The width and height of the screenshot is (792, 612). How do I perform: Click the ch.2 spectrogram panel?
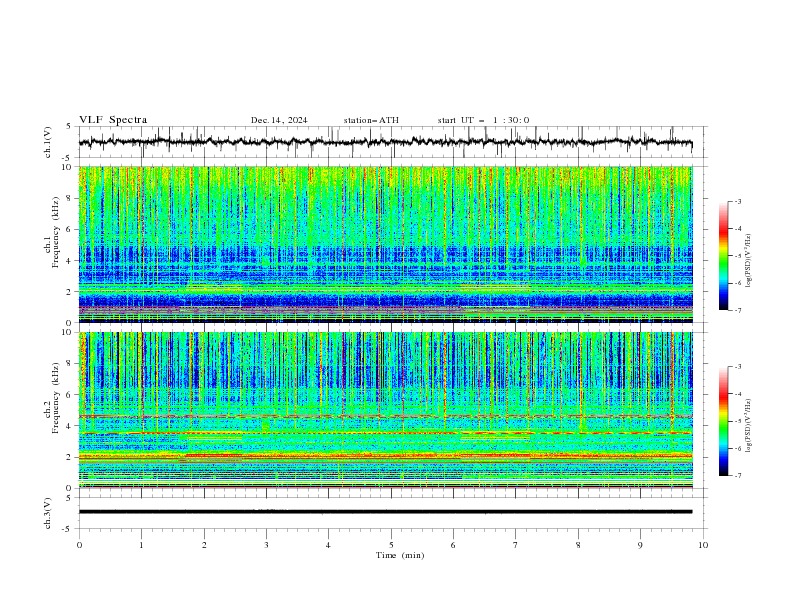[x=385, y=410]
